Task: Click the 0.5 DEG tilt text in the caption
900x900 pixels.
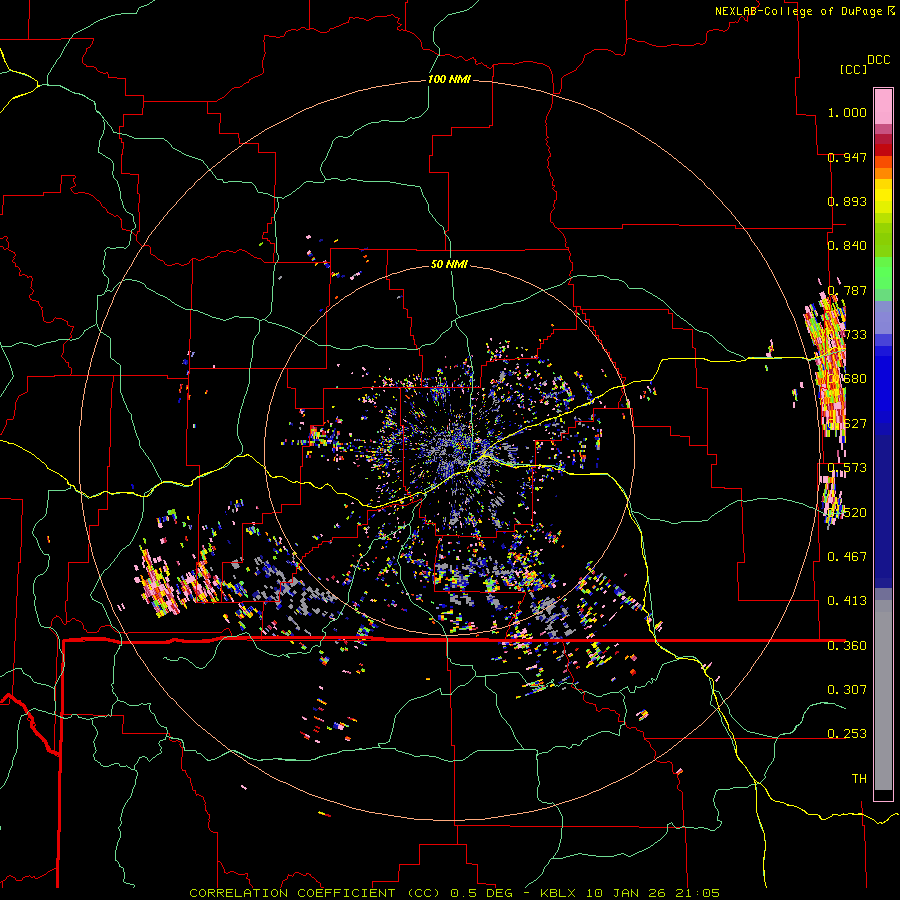Action: tap(481, 893)
